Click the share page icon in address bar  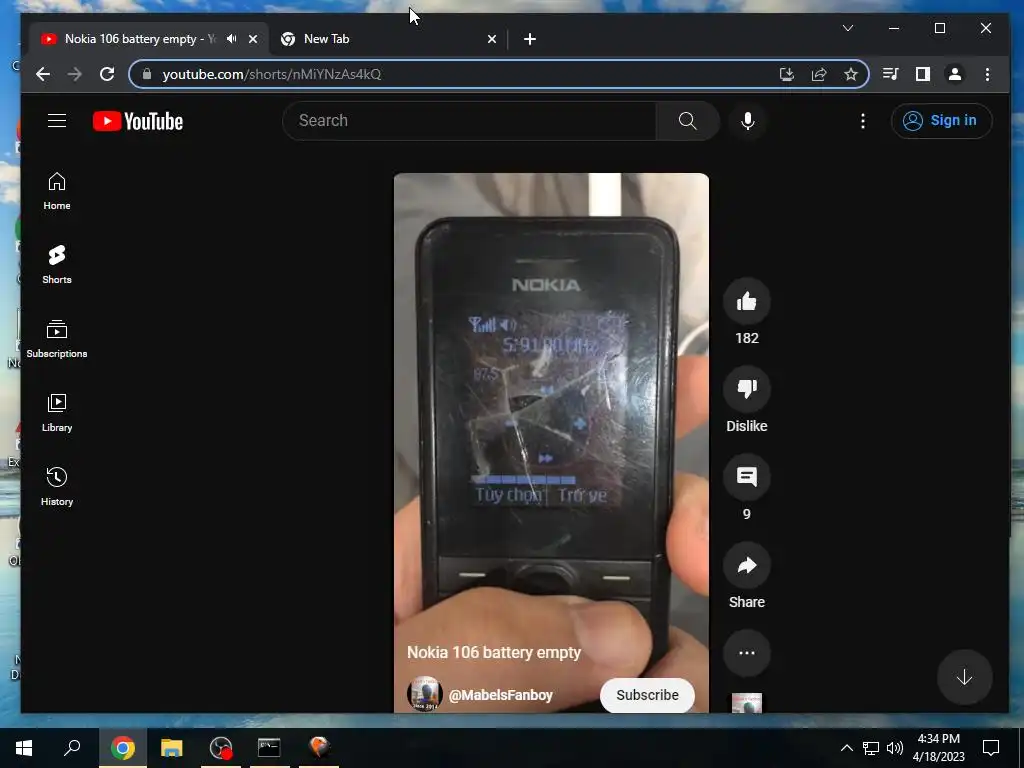(x=819, y=74)
